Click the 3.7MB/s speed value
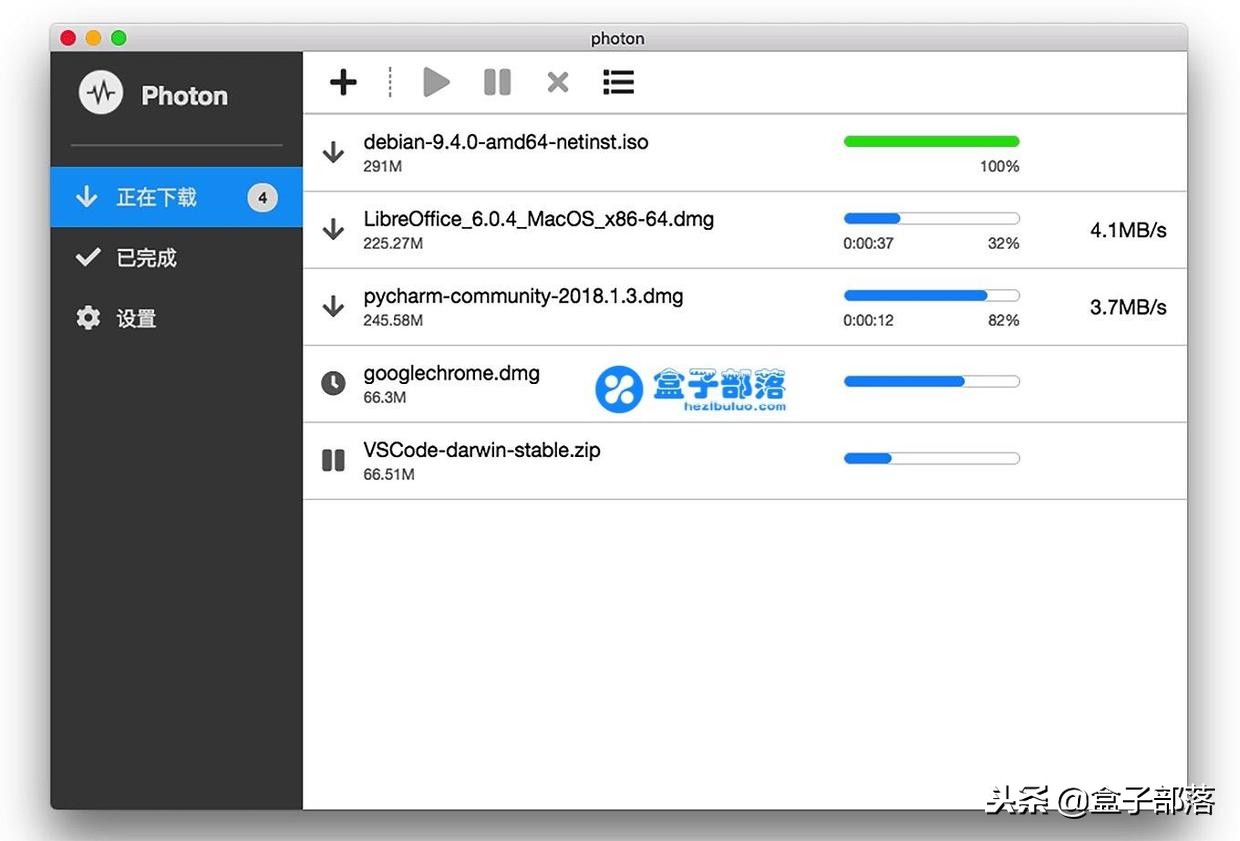The width and height of the screenshot is (1240, 841). (x=1128, y=307)
